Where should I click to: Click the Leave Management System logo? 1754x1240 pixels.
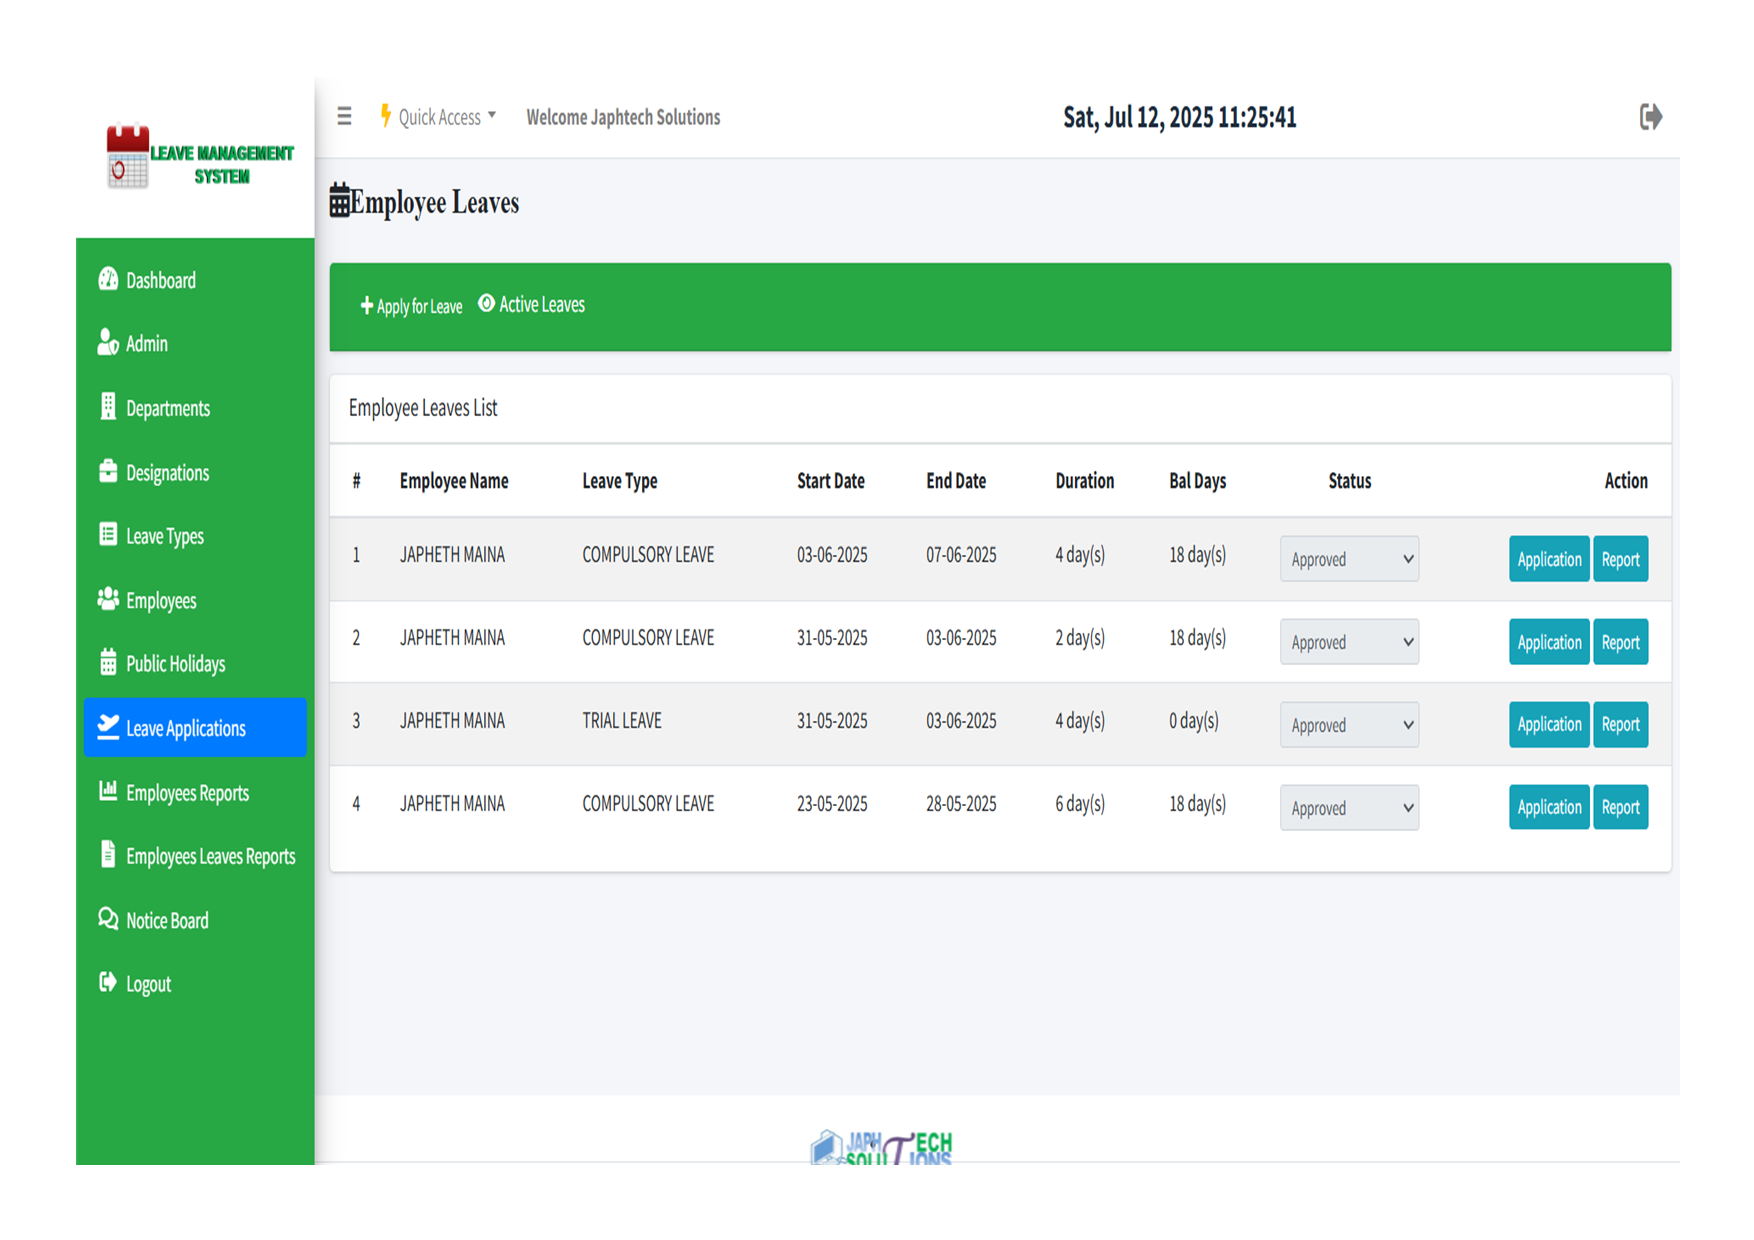199,157
